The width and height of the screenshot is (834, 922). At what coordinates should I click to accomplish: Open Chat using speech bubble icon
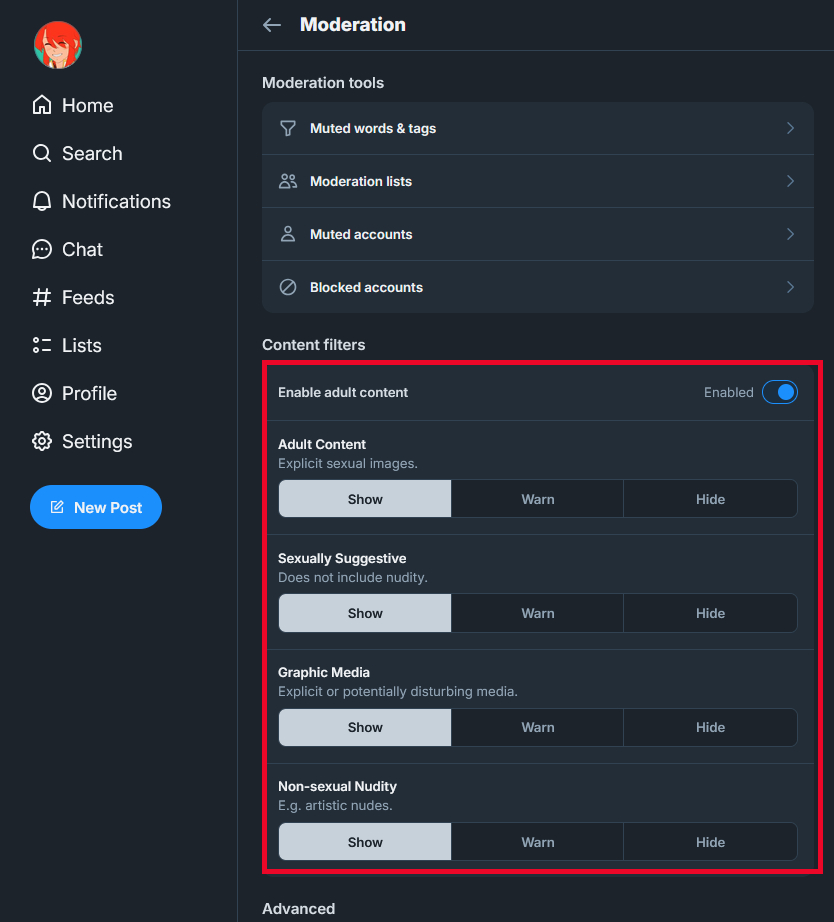(x=42, y=249)
